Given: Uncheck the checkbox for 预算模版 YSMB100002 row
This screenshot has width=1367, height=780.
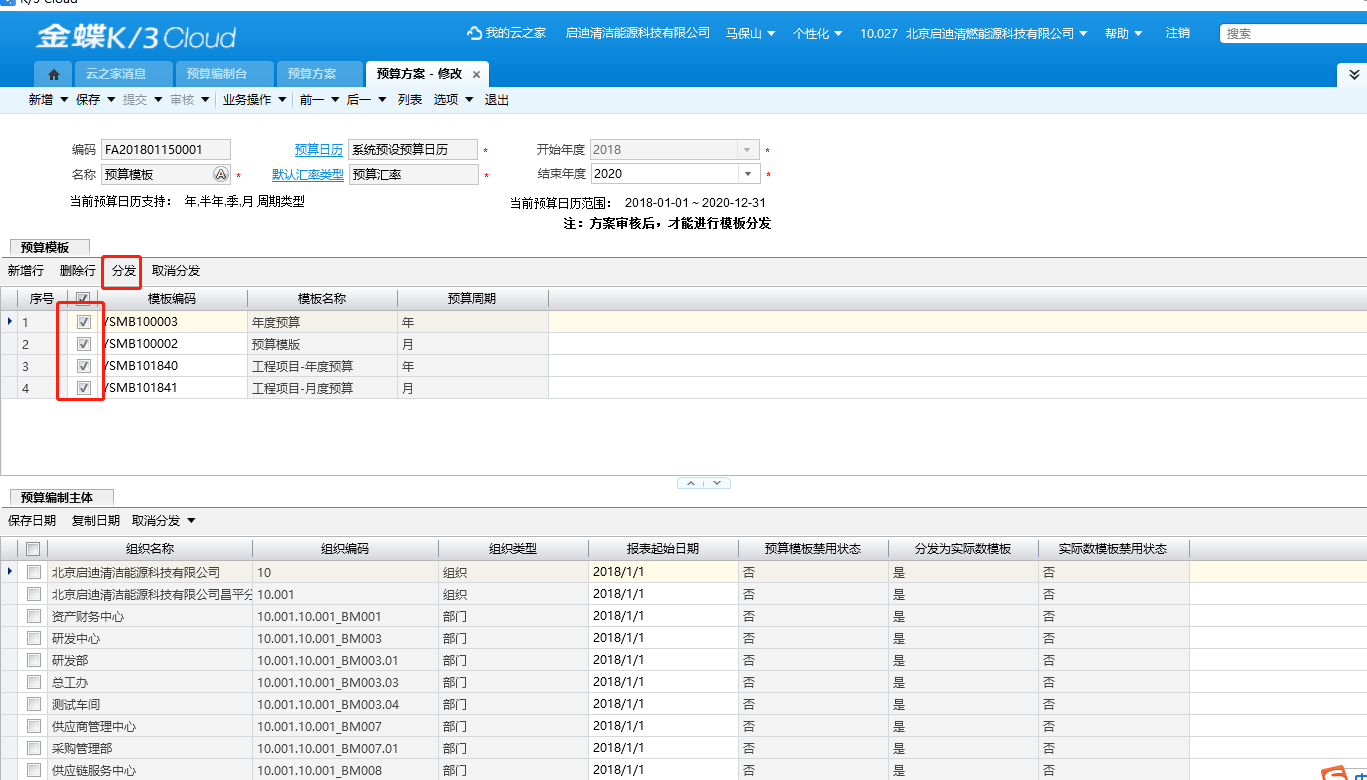Looking at the screenshot, I should [x=84, y=344].
